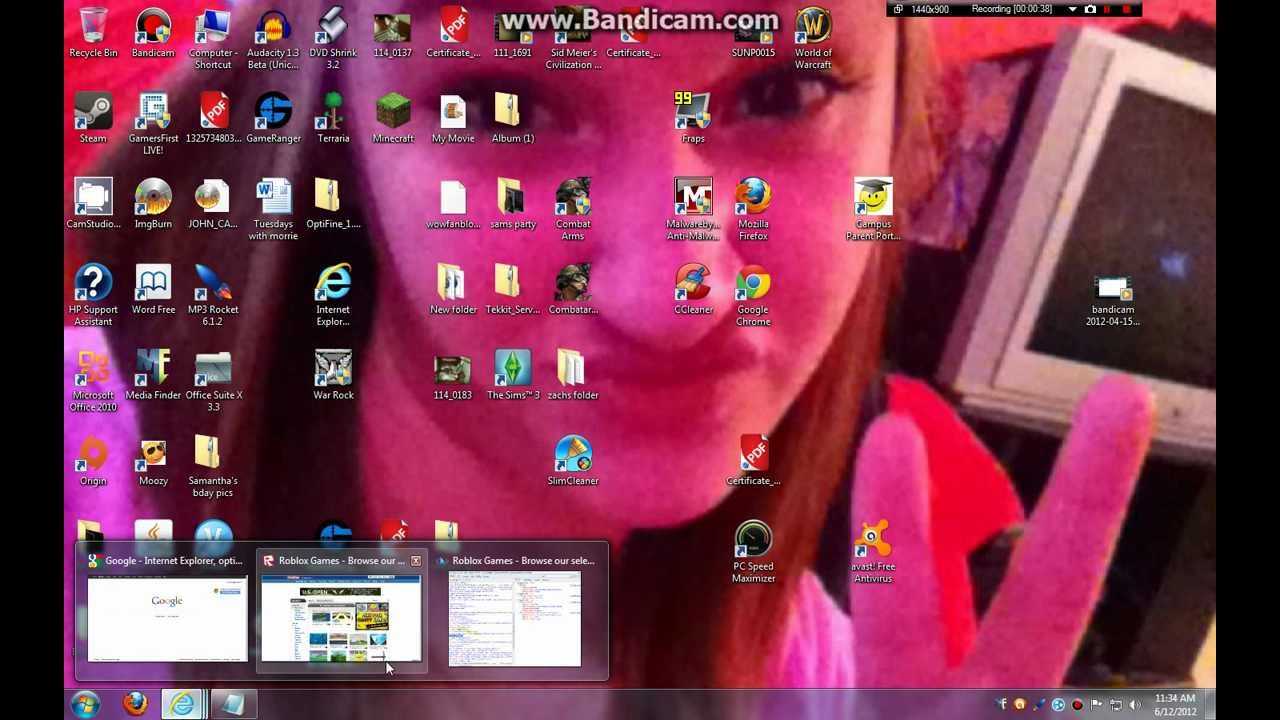
Task: Switch to Google - Internet Explorer preview thumbnail
Action: [x=167, y=620]
